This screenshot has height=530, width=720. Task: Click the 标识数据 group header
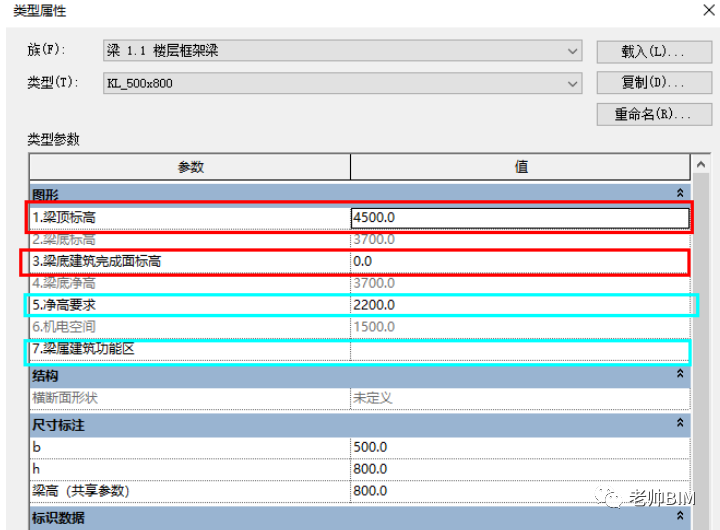360,518
